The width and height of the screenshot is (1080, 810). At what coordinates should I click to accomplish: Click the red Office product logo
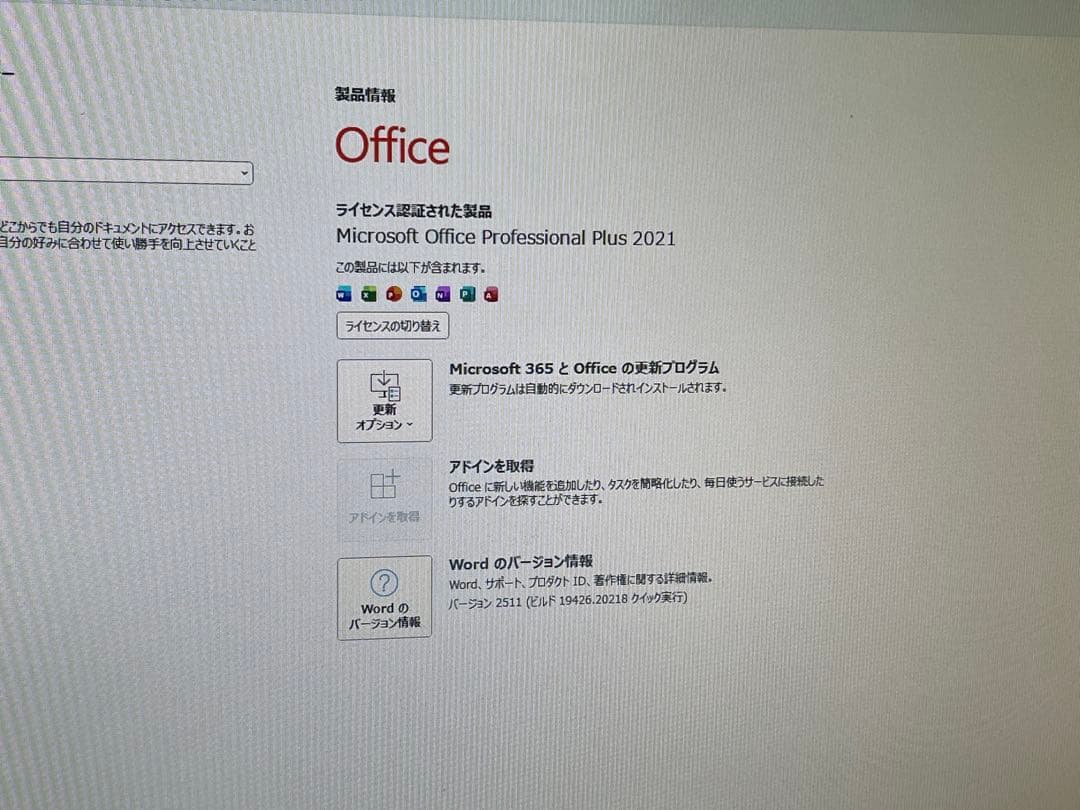[392, 145]
